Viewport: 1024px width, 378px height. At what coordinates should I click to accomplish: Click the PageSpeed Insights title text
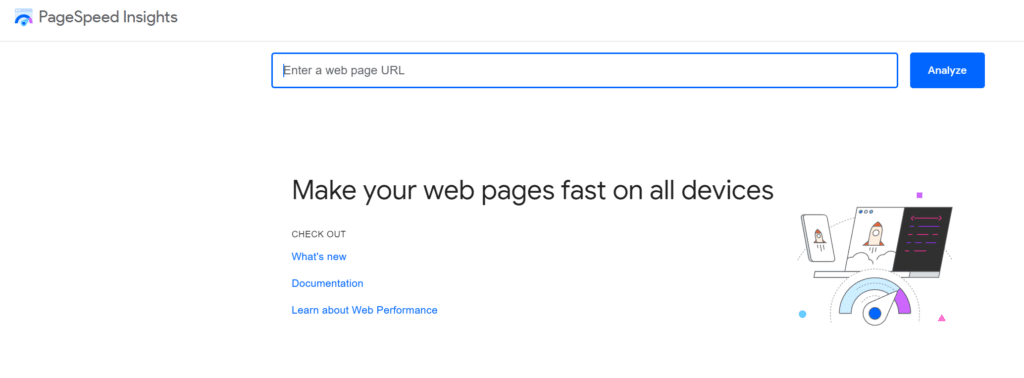click(108, 17)
